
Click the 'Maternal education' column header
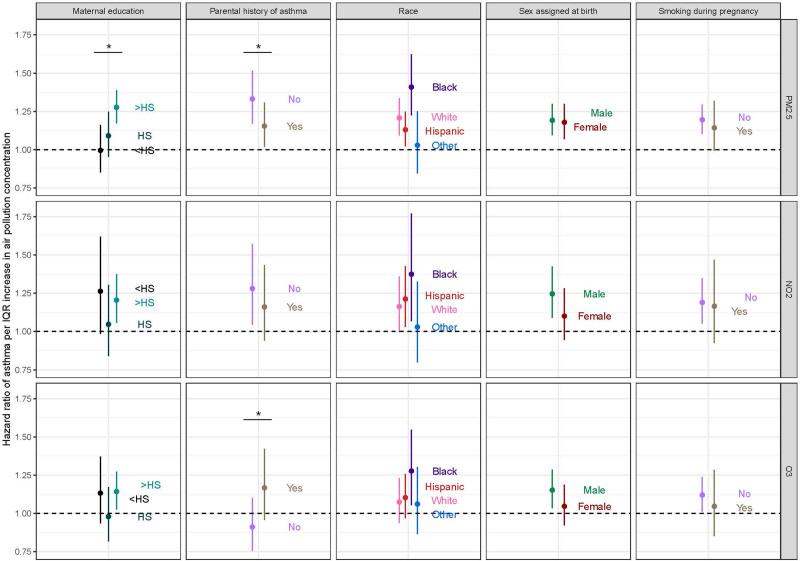(108, 12)
